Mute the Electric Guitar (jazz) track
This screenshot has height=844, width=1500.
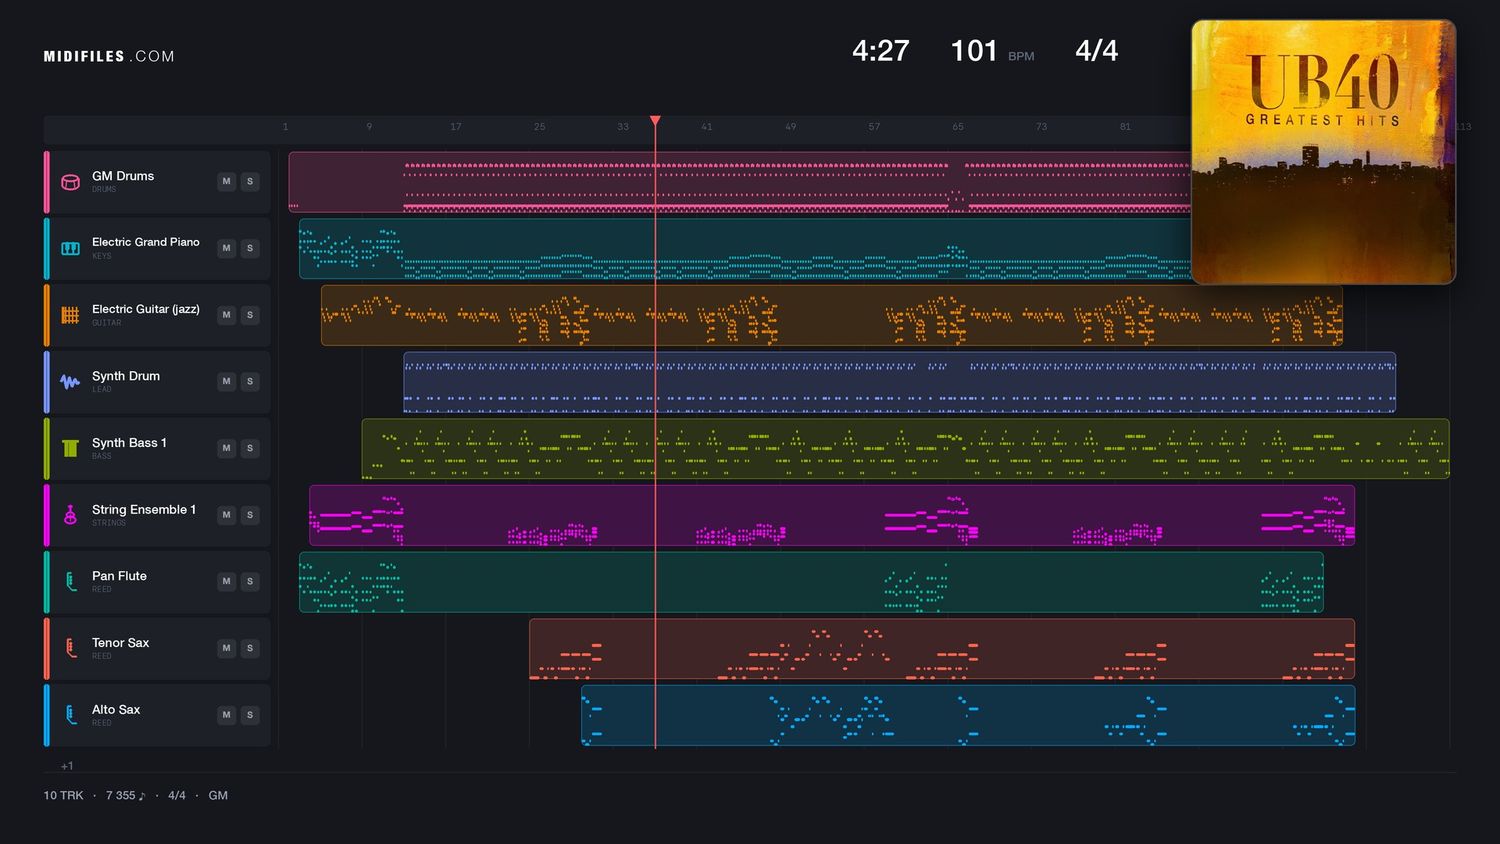coord(227,315)
